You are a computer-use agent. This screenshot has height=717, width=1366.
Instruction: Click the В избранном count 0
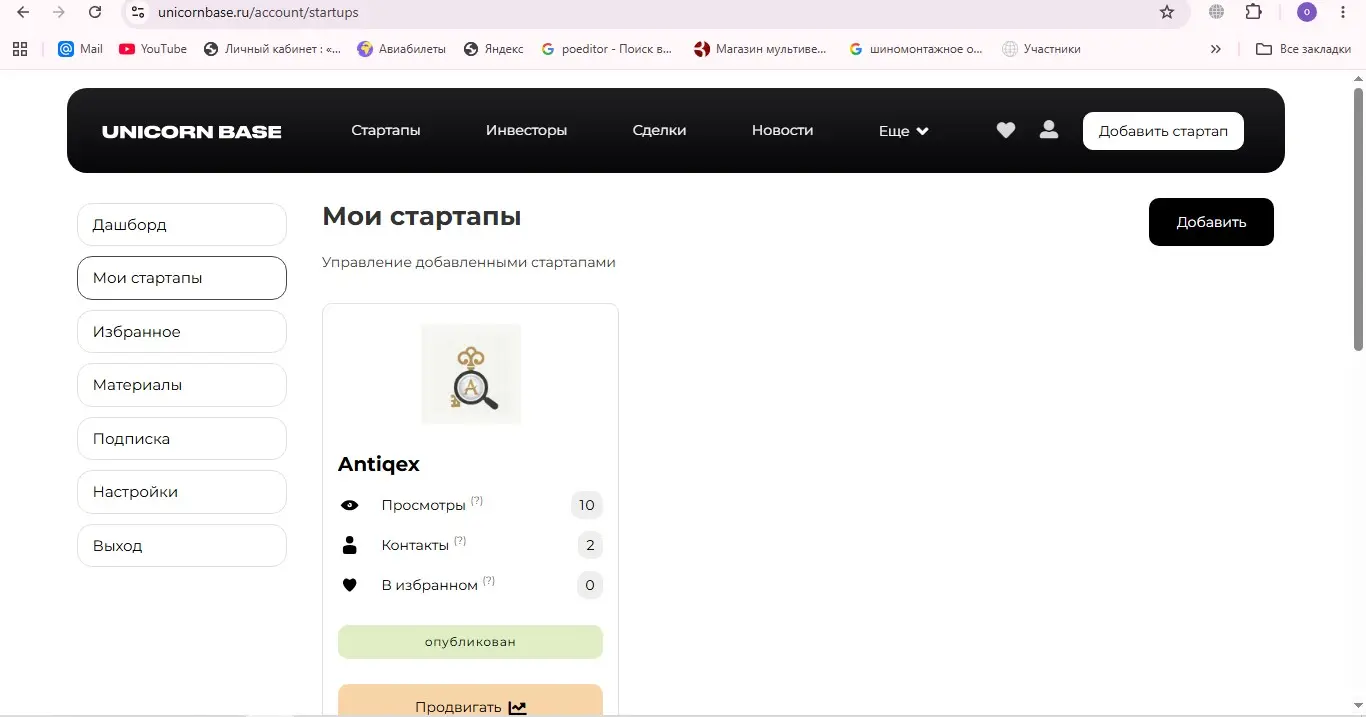tap(590, 585)
